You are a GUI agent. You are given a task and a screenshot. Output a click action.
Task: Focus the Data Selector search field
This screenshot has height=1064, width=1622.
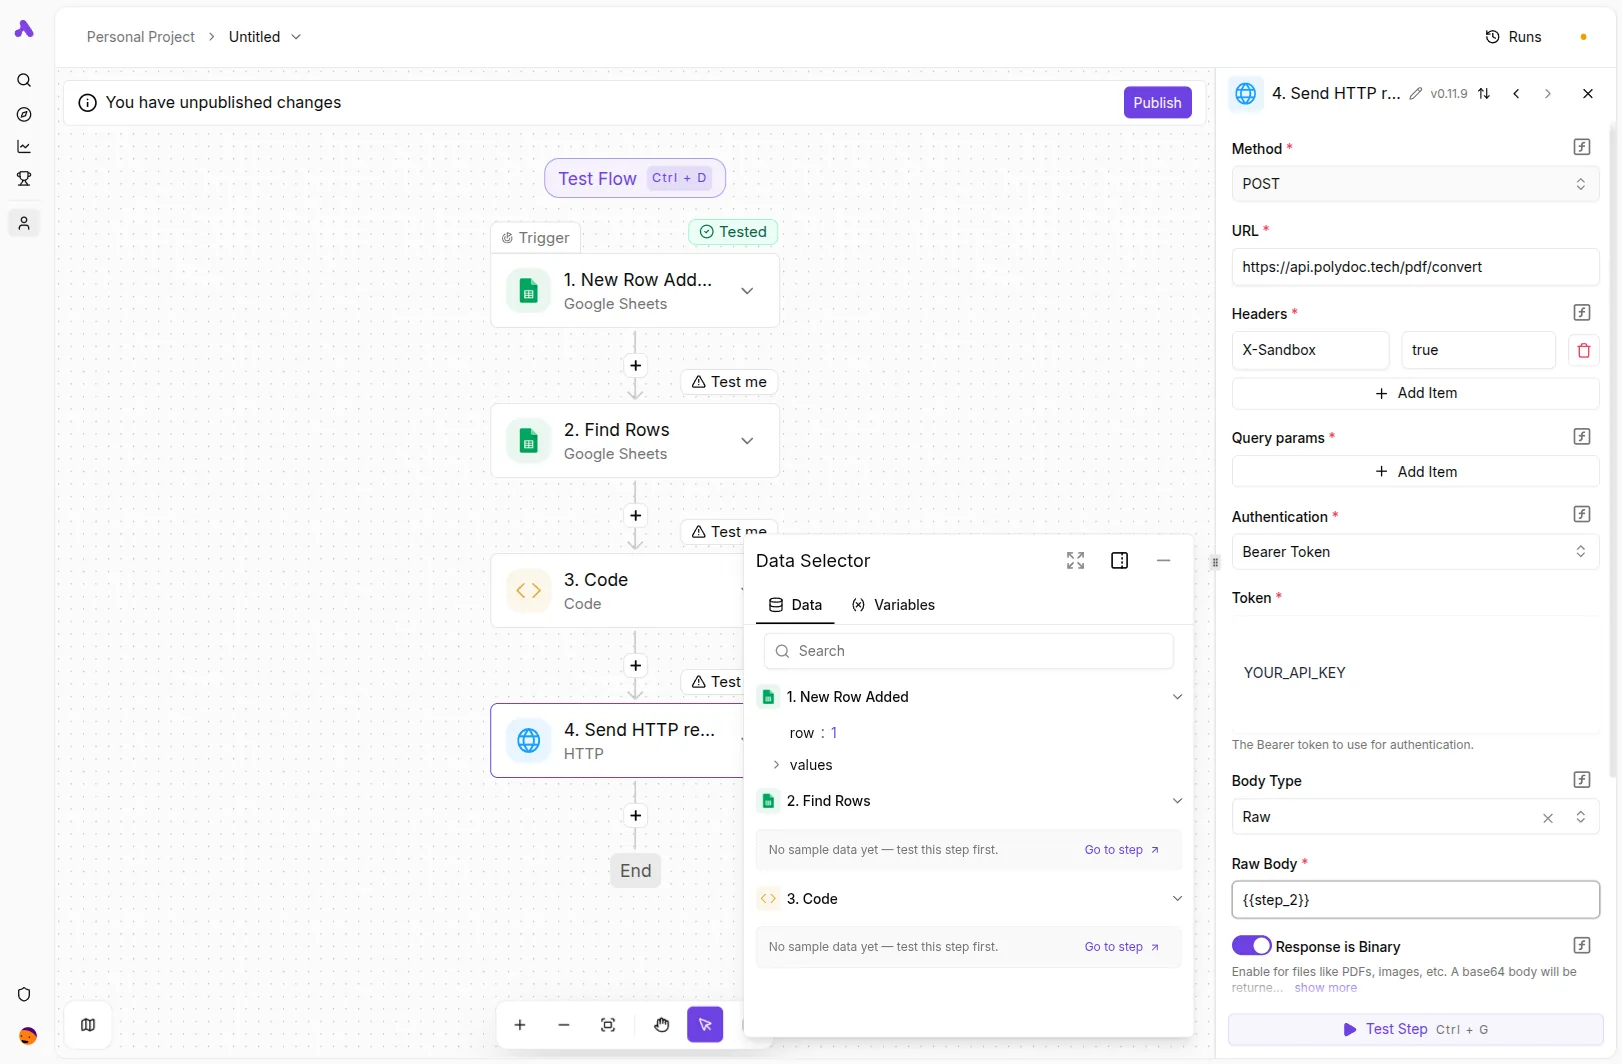click(x=969, y=651)
